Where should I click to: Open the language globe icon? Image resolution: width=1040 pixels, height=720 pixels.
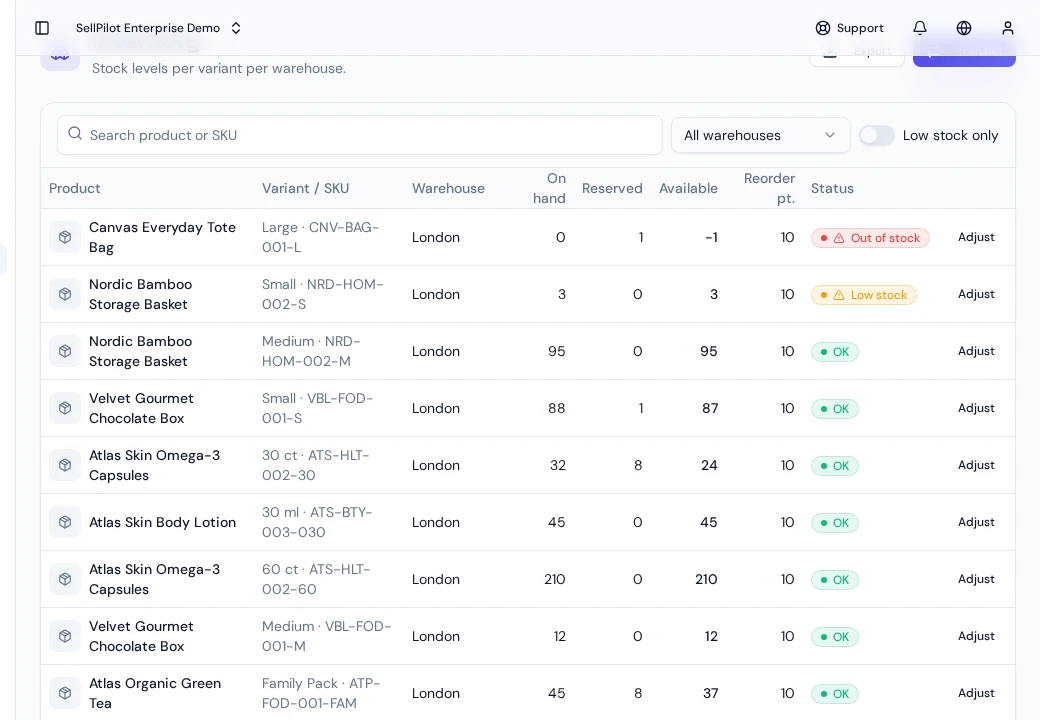pyautogui.click(x=964, y=28)
